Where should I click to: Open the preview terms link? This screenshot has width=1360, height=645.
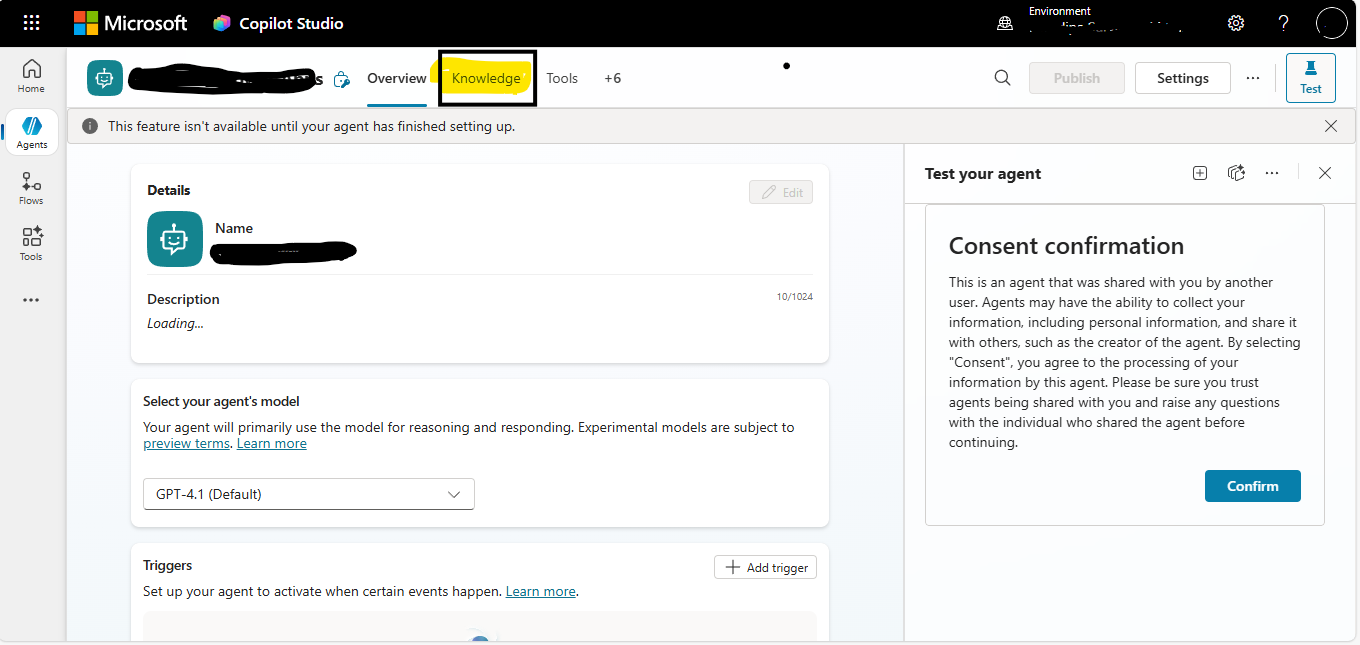pyautogui.click(x=187, y=444)
